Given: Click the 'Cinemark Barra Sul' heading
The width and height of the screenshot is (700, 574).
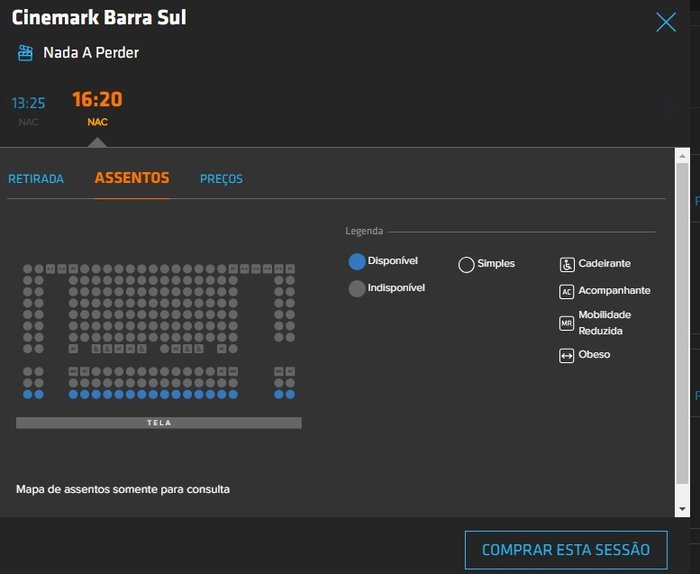Looking at the screenshot, I should 99,17.
